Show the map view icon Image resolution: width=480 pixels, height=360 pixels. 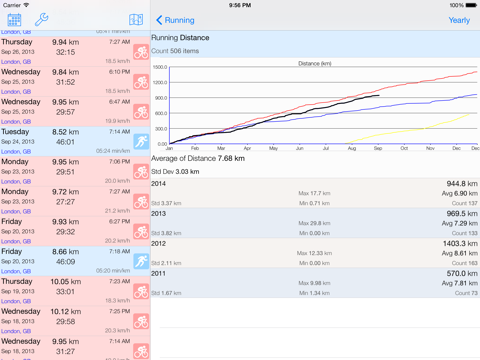(x=136, y=20)
